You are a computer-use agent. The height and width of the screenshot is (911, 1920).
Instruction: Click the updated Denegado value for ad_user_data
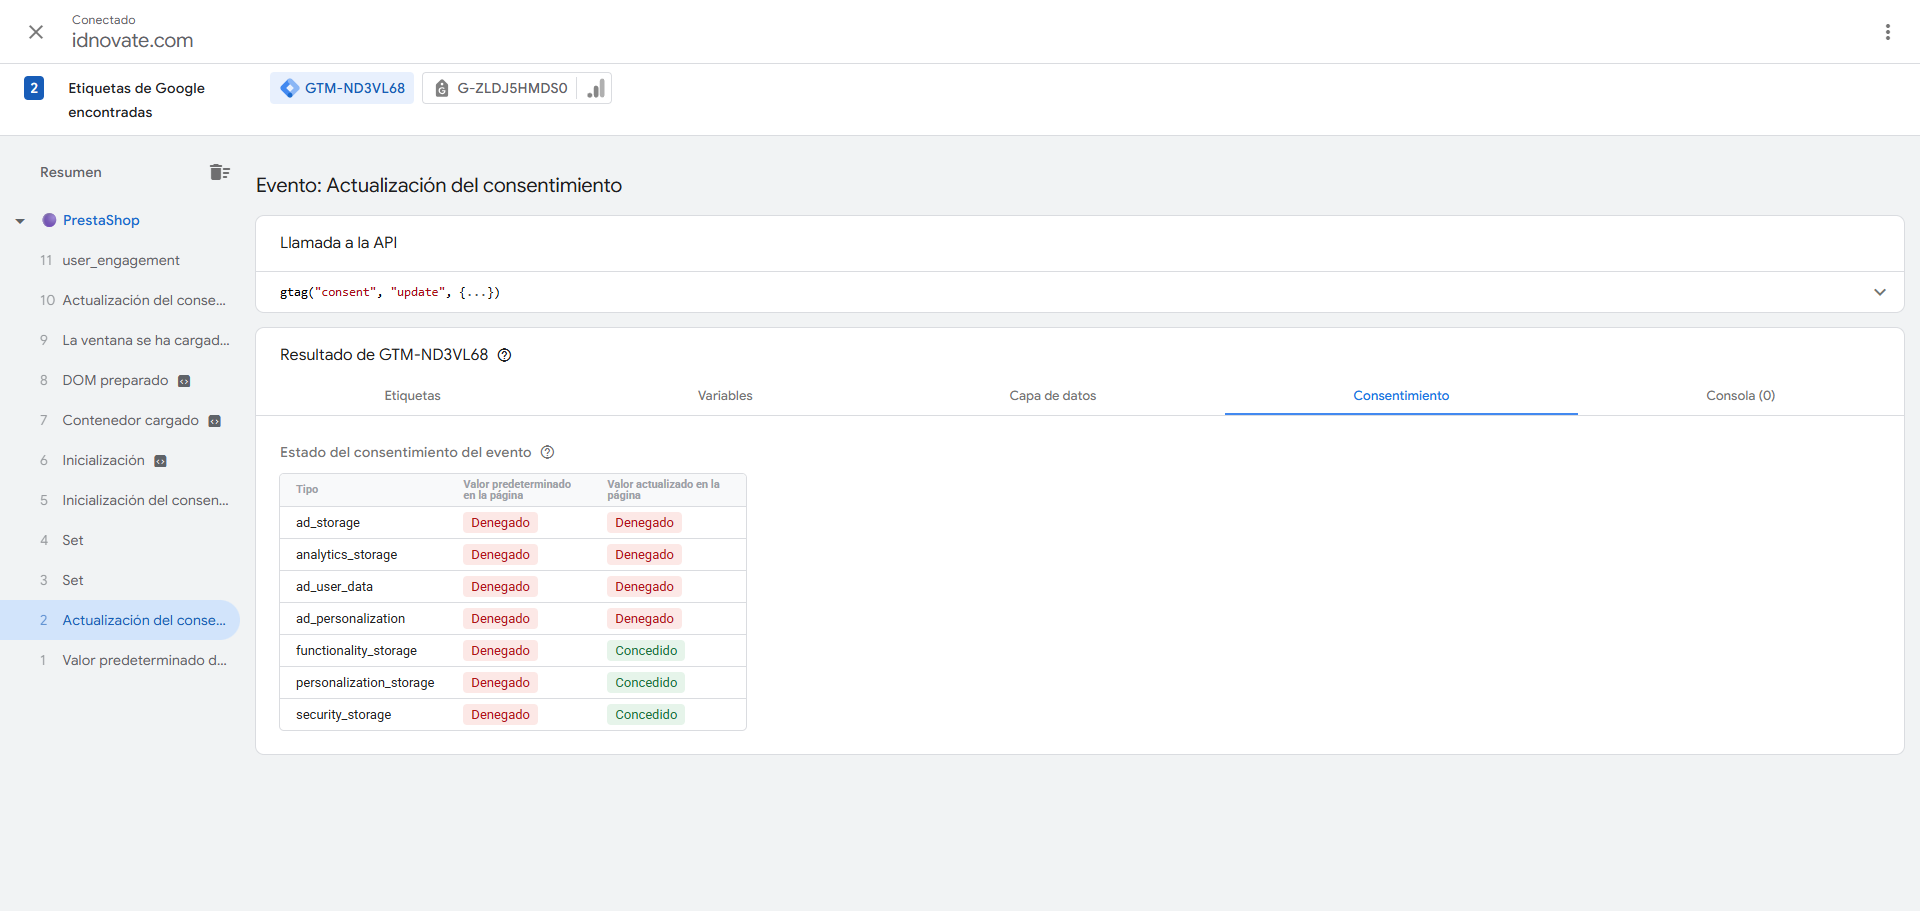tap(644, 587)
